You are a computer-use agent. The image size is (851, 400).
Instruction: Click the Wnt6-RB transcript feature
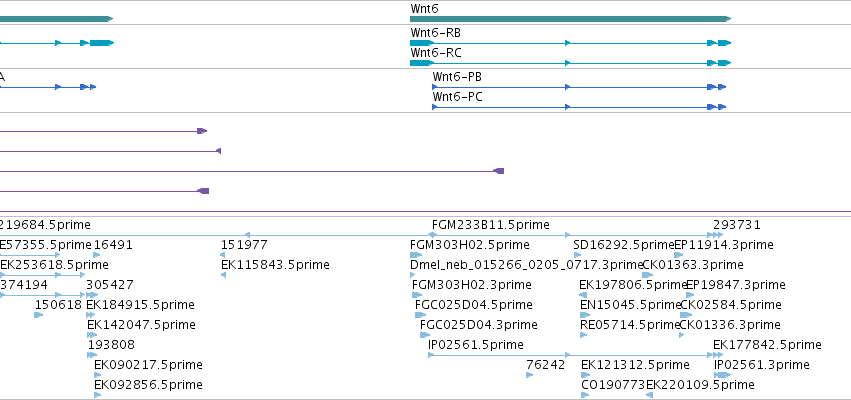(570, 43)
